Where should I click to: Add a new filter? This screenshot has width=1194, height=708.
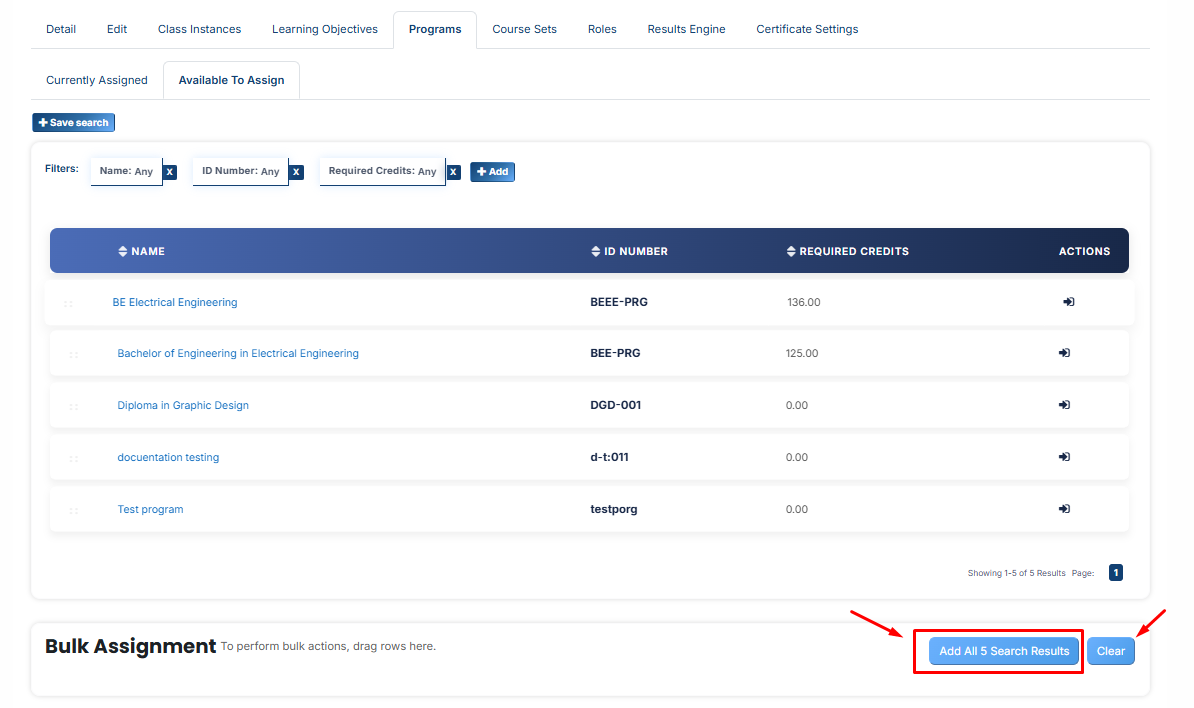(493, 172)
